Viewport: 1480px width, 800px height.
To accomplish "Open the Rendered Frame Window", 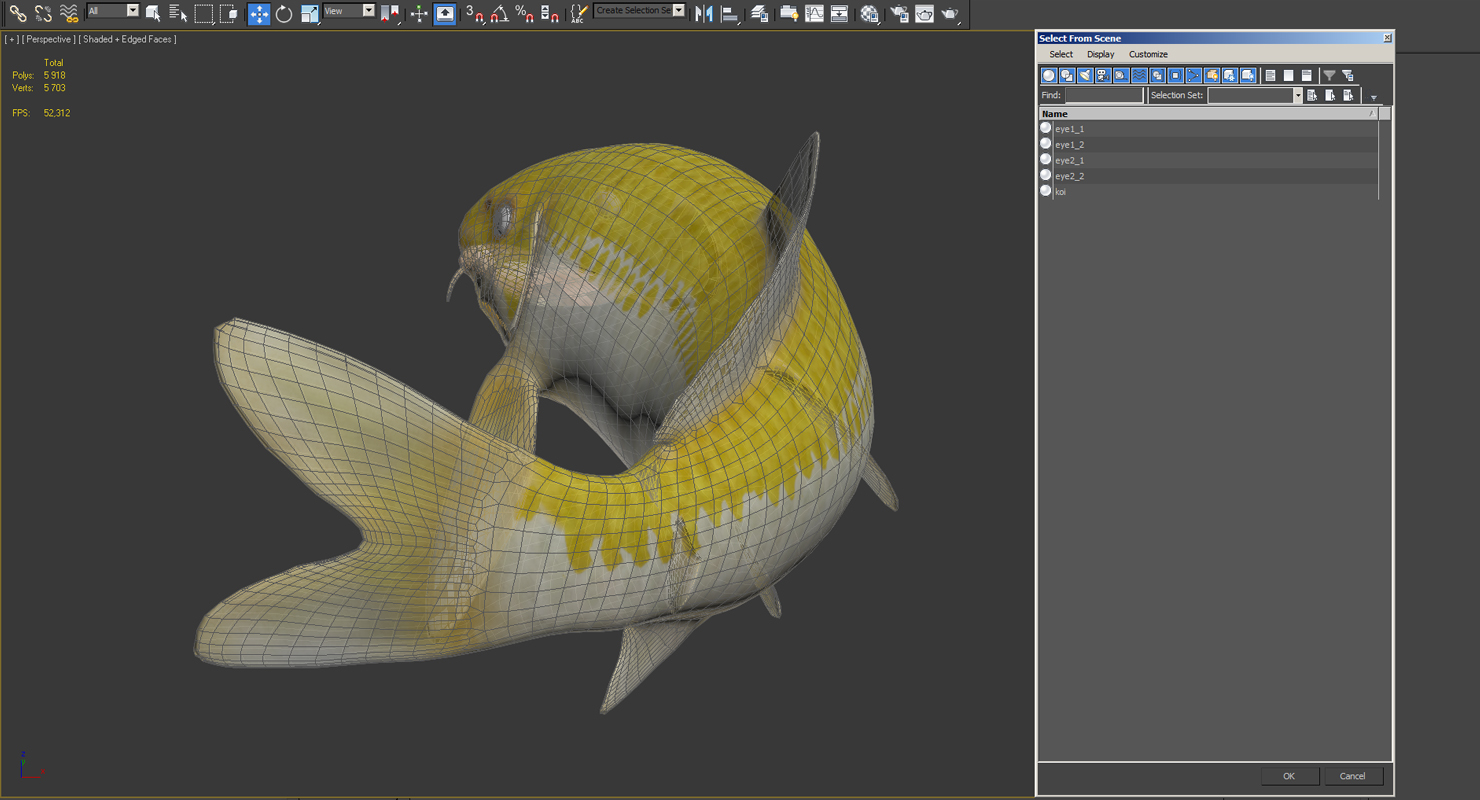I will (925, 13).
